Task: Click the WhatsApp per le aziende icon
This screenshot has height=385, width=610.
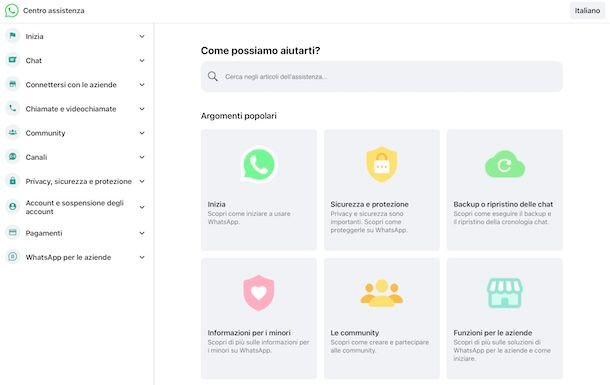Action: [12, 257]
